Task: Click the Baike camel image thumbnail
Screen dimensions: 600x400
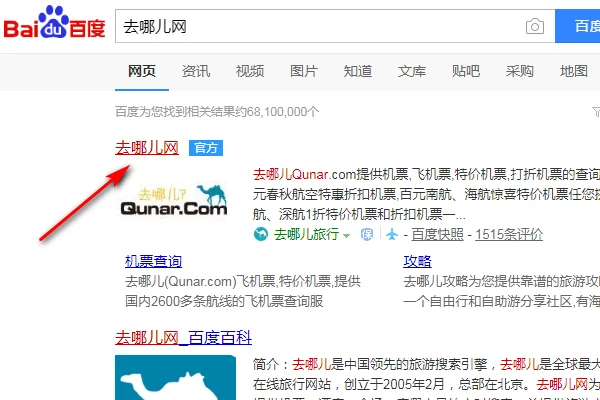Action: 176,377
